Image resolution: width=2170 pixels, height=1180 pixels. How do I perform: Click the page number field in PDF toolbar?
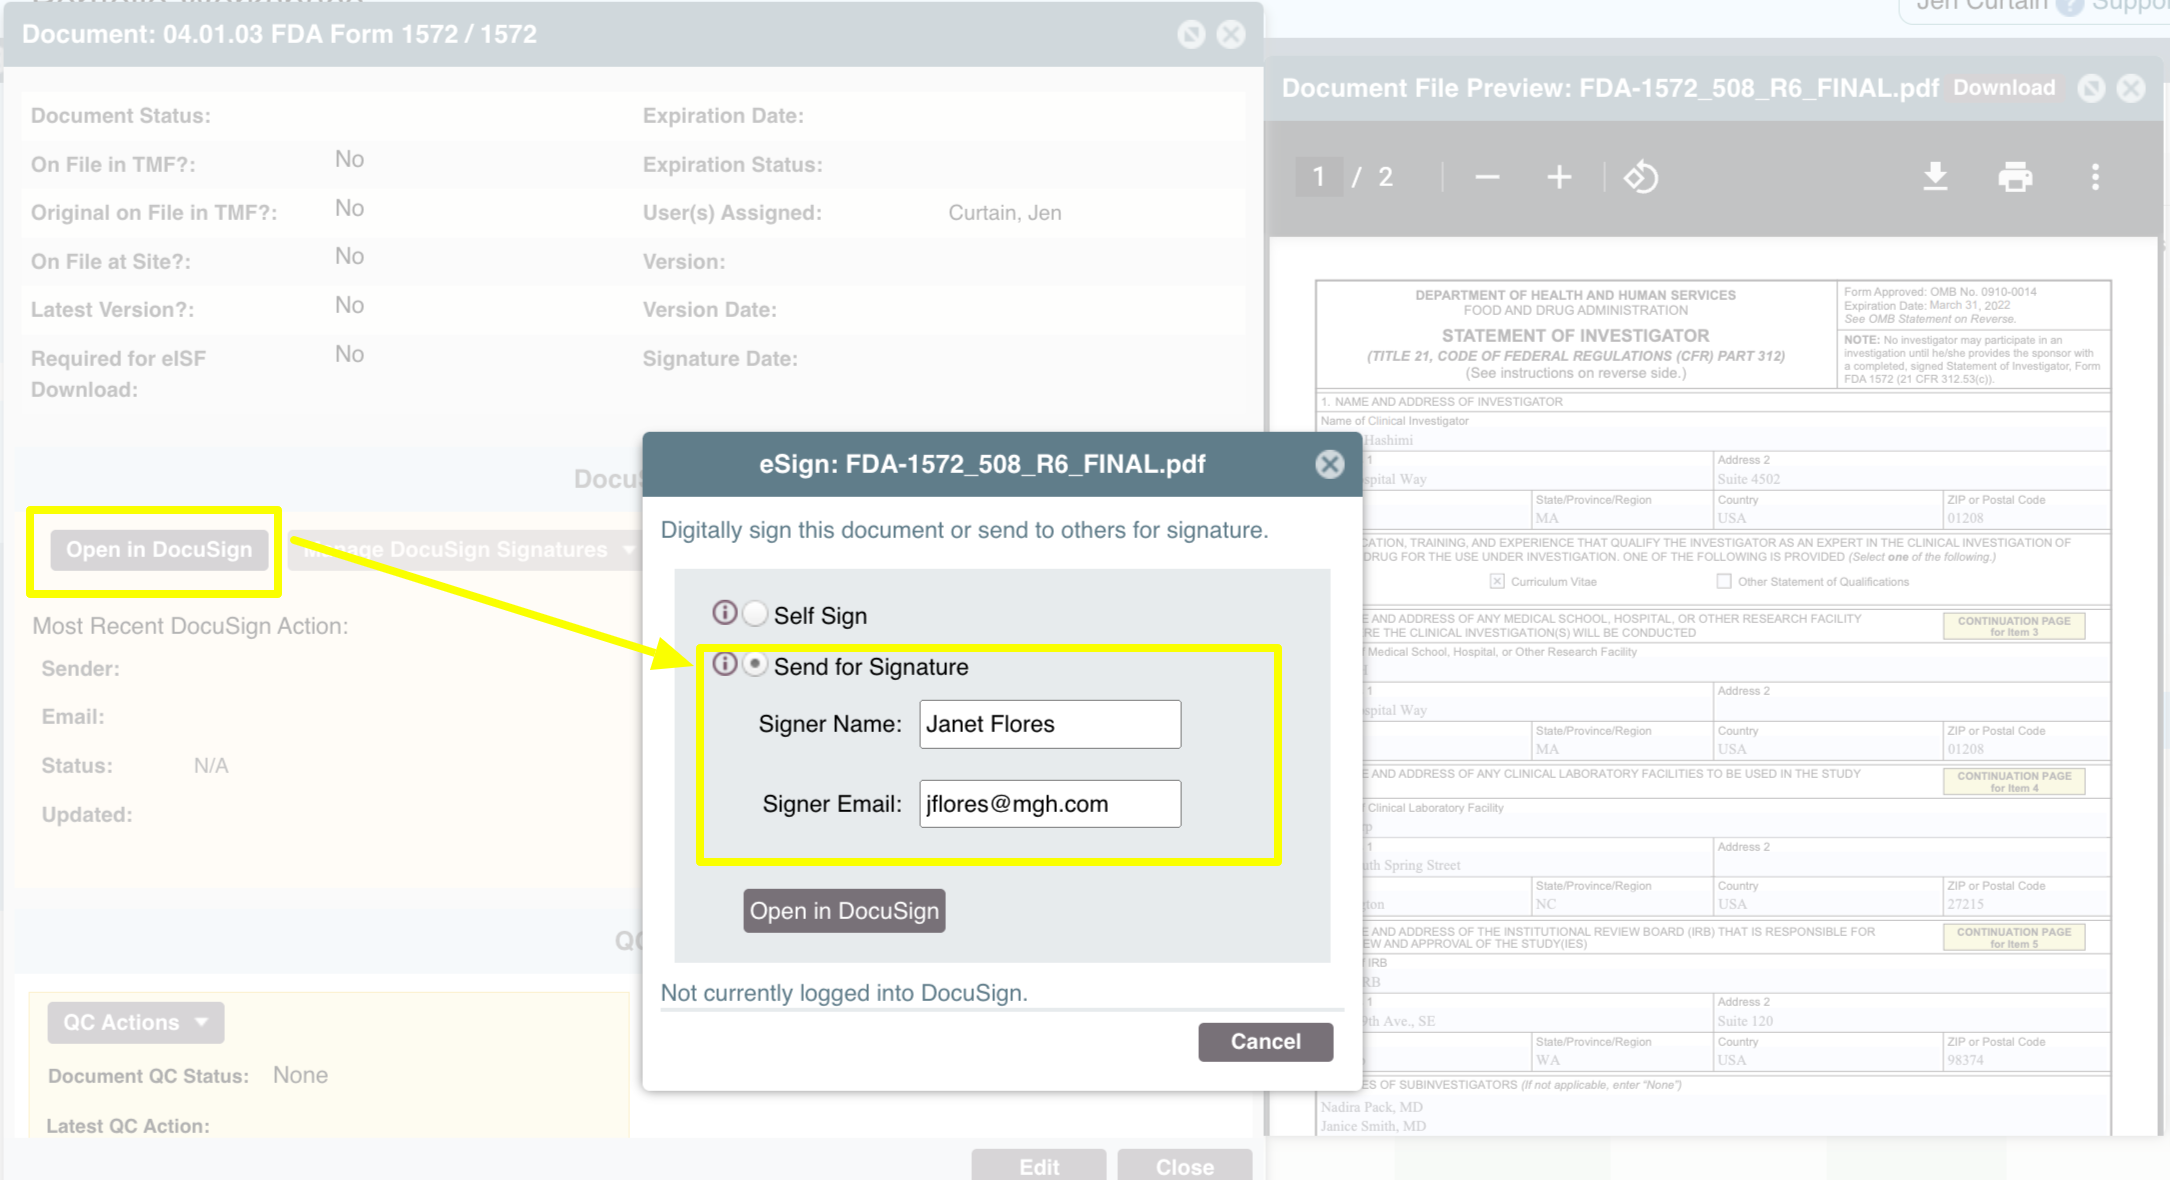point(1319,177)
